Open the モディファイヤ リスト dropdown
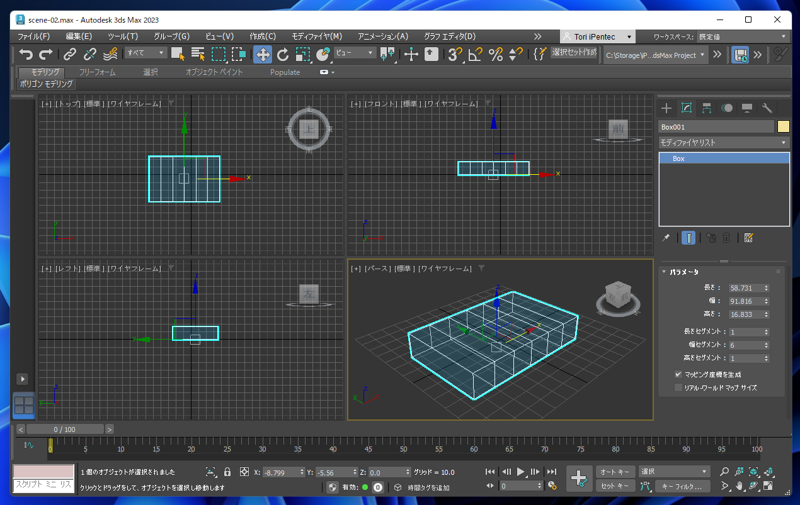 pyautogui.click(x=723, y=143)
